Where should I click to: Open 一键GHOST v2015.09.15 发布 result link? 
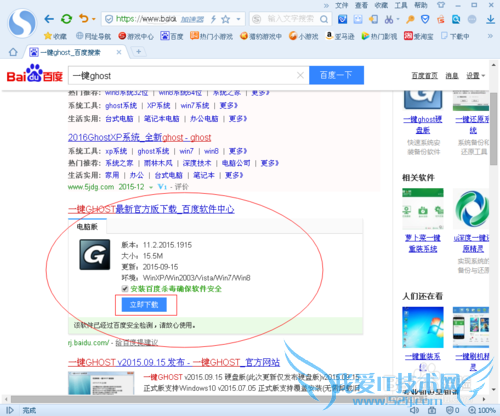pos(174,362)
